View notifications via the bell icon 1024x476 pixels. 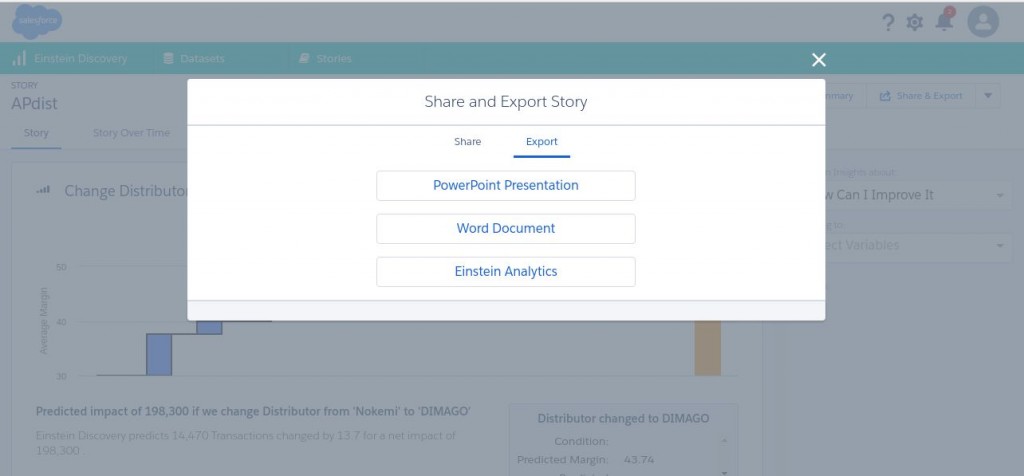click(x=944, y=21)
